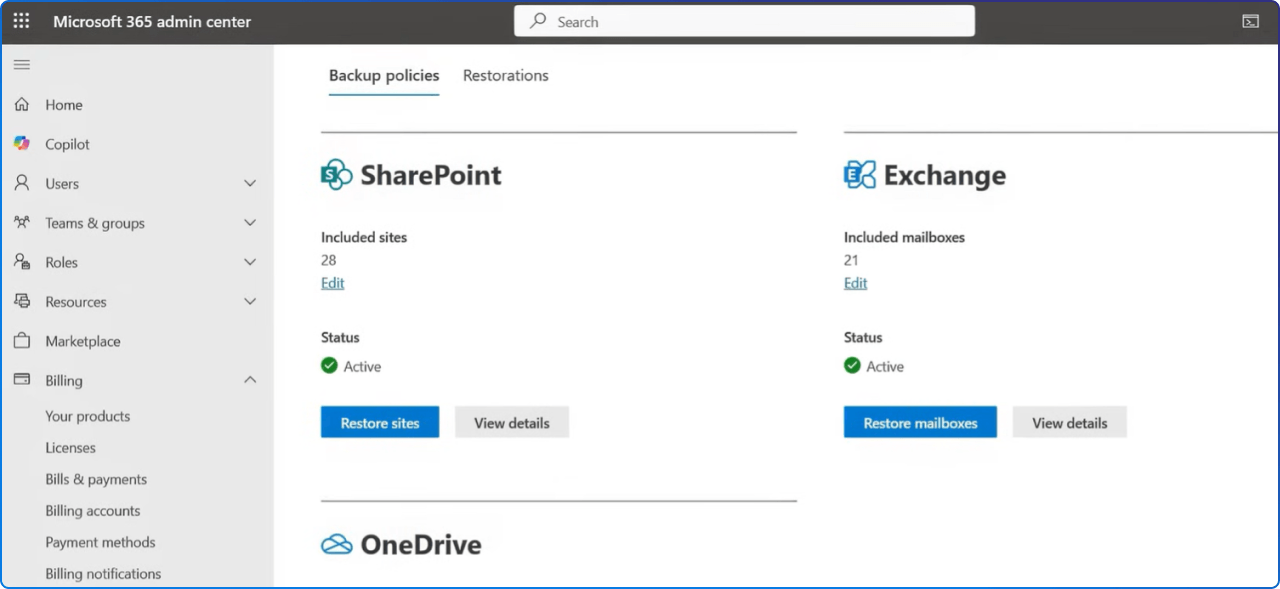Switch to the Restorations tab
This screenshot has height=589, width=1280.
tap(505, 75)
